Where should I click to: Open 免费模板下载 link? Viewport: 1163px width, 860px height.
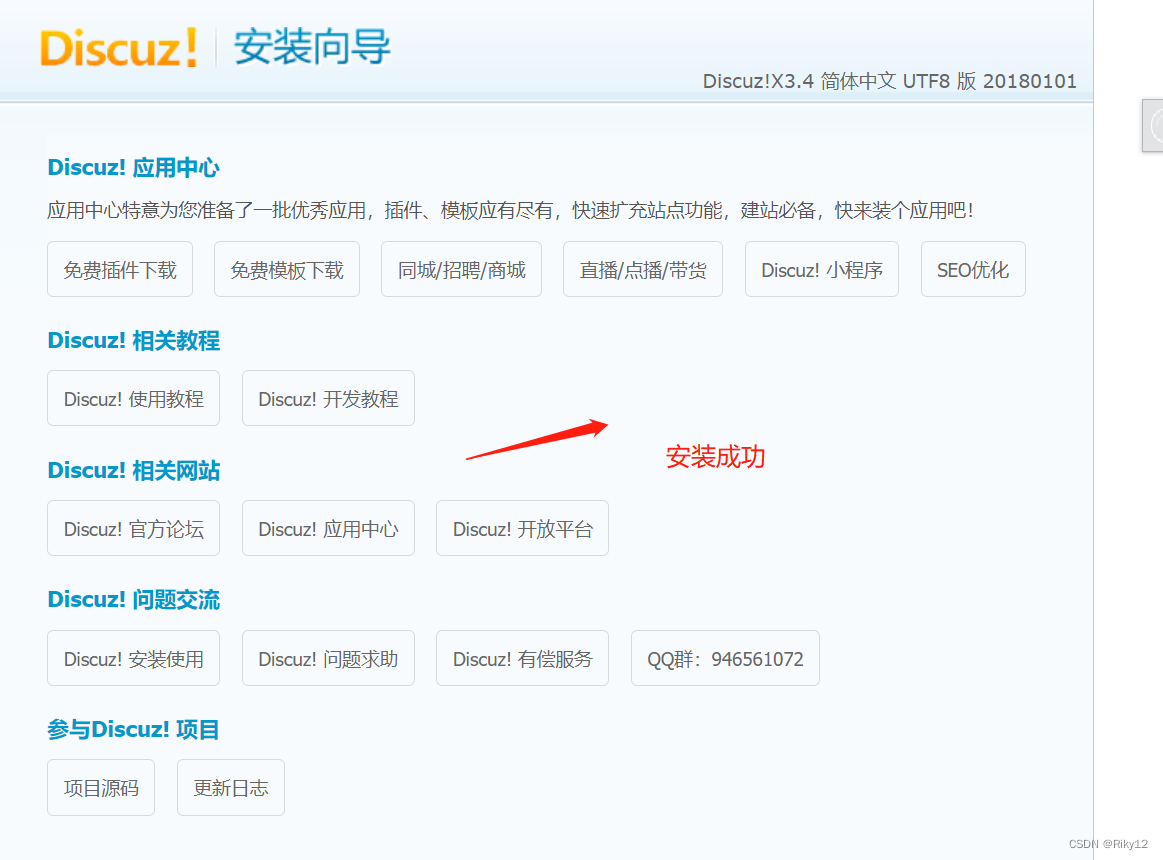pyautogui.click(x=287, y=269)
